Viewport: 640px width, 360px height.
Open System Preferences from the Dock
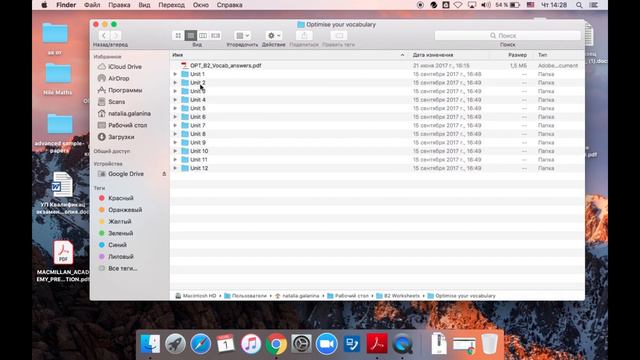tap(301, 344)
